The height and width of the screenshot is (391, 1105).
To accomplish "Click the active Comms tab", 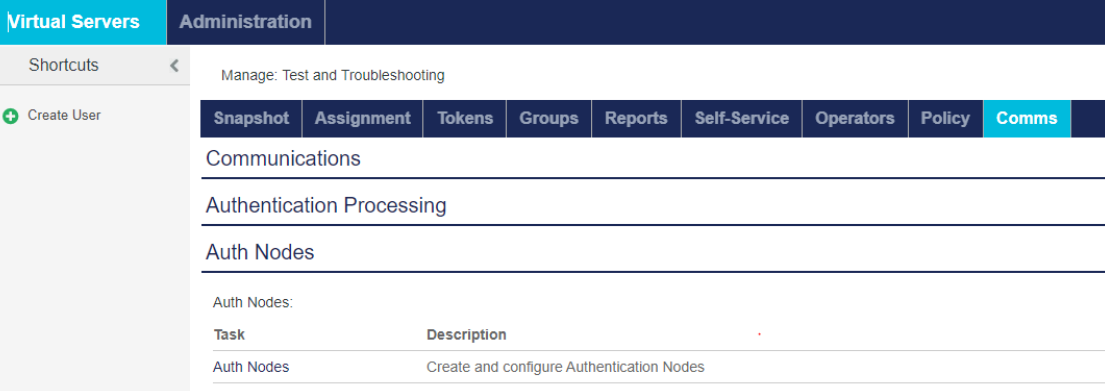I will point(1027,118).
